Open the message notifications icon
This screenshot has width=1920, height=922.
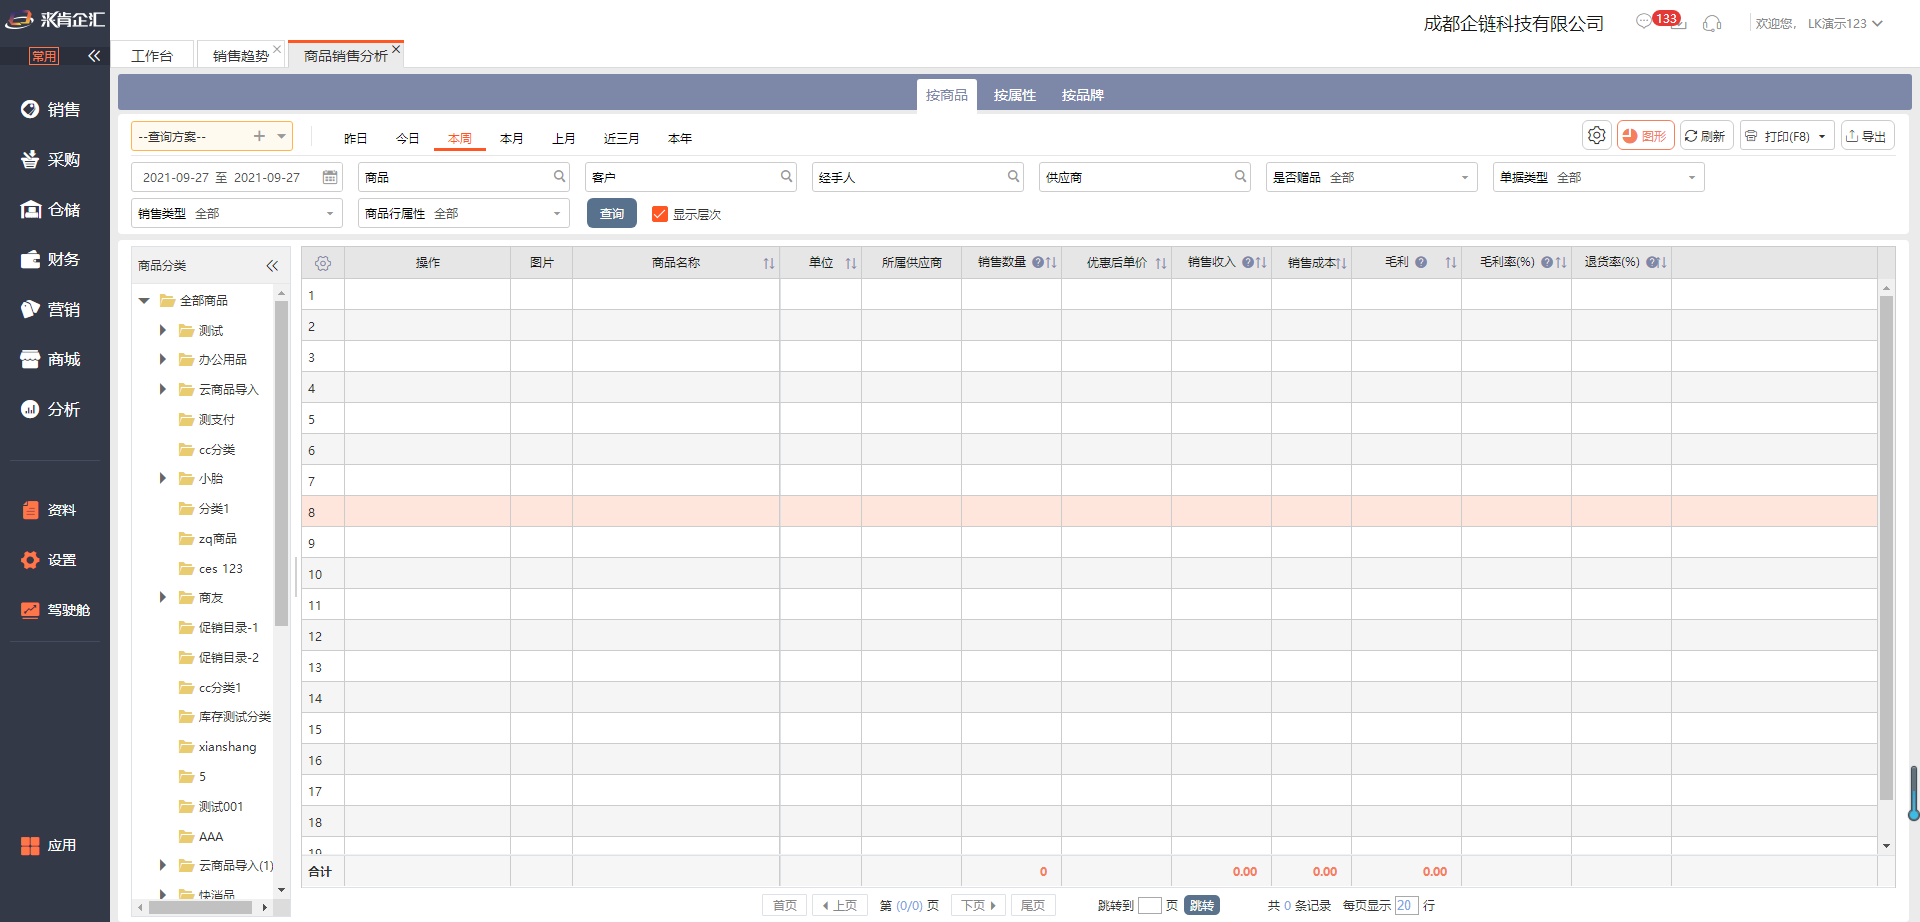pyautogui.click(x=1644, y=21)
